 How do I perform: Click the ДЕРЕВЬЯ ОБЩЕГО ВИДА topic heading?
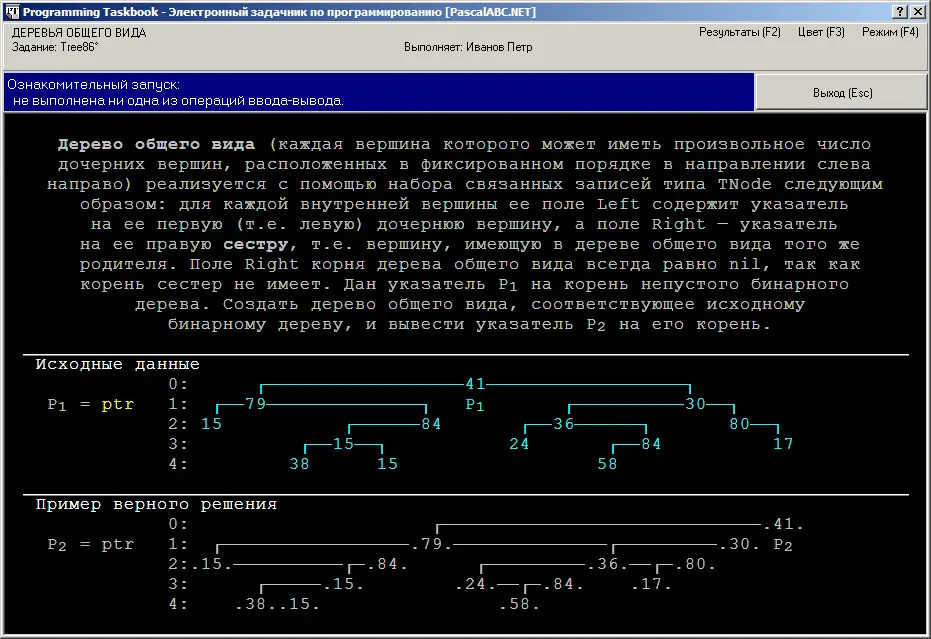coord(78,32)
